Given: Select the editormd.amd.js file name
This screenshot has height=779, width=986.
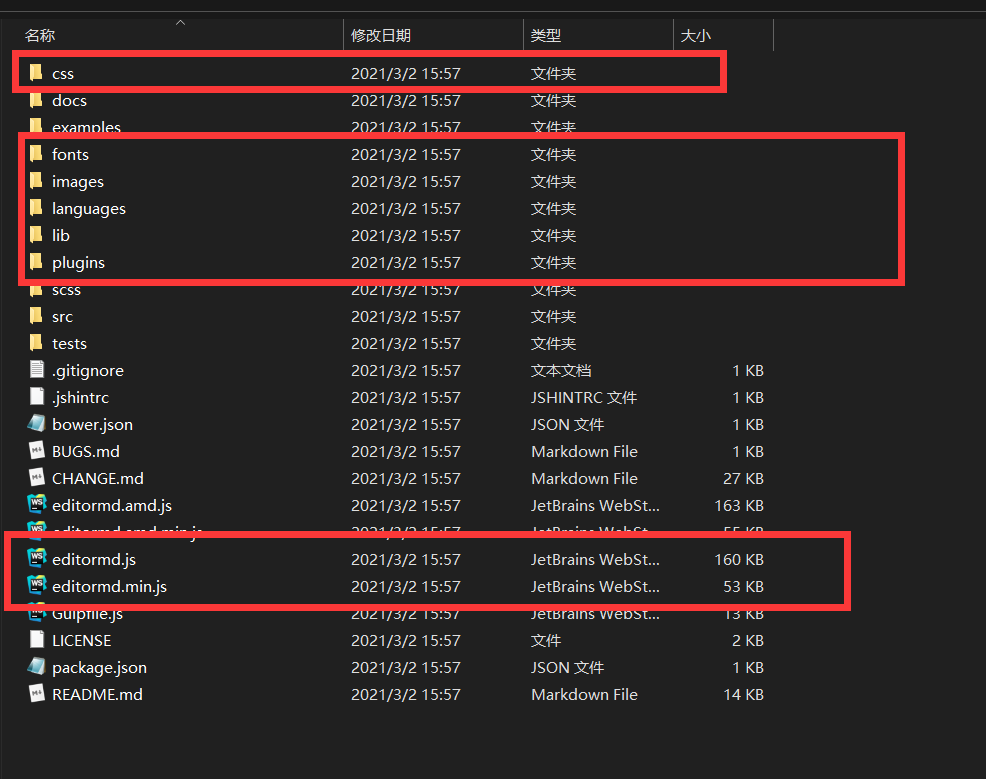Looking at the screenshot, I should [x=112, y=506].
